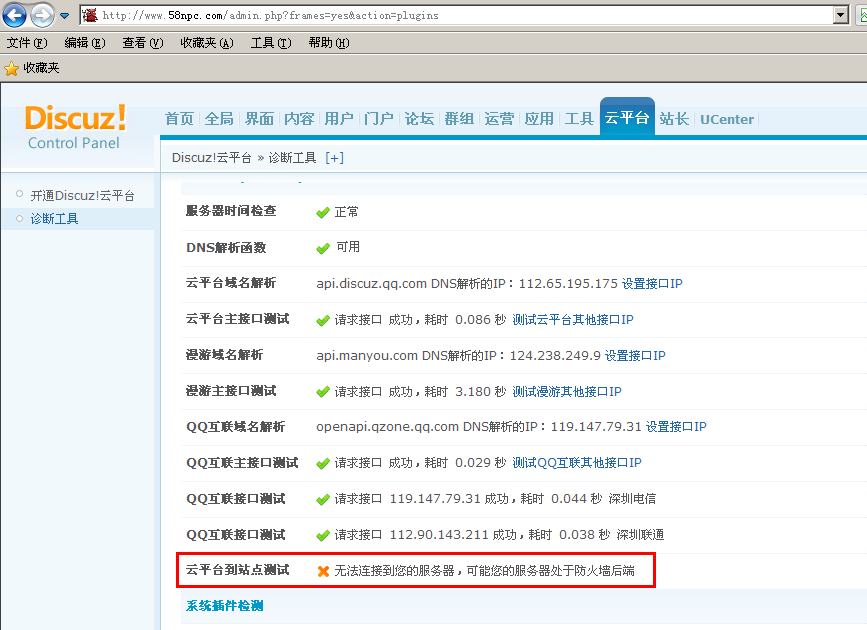
Task: Click orange X icon for 云平台到站点测试
Action: point(323,571)
